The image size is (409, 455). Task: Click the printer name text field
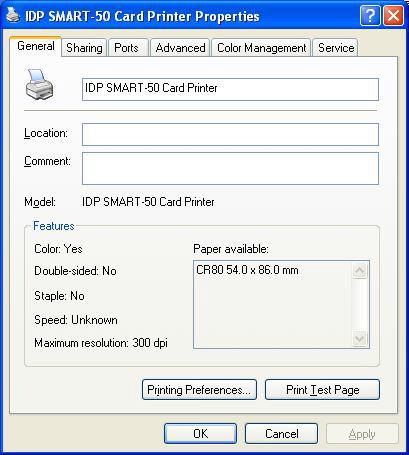click(x=230, y=89)
